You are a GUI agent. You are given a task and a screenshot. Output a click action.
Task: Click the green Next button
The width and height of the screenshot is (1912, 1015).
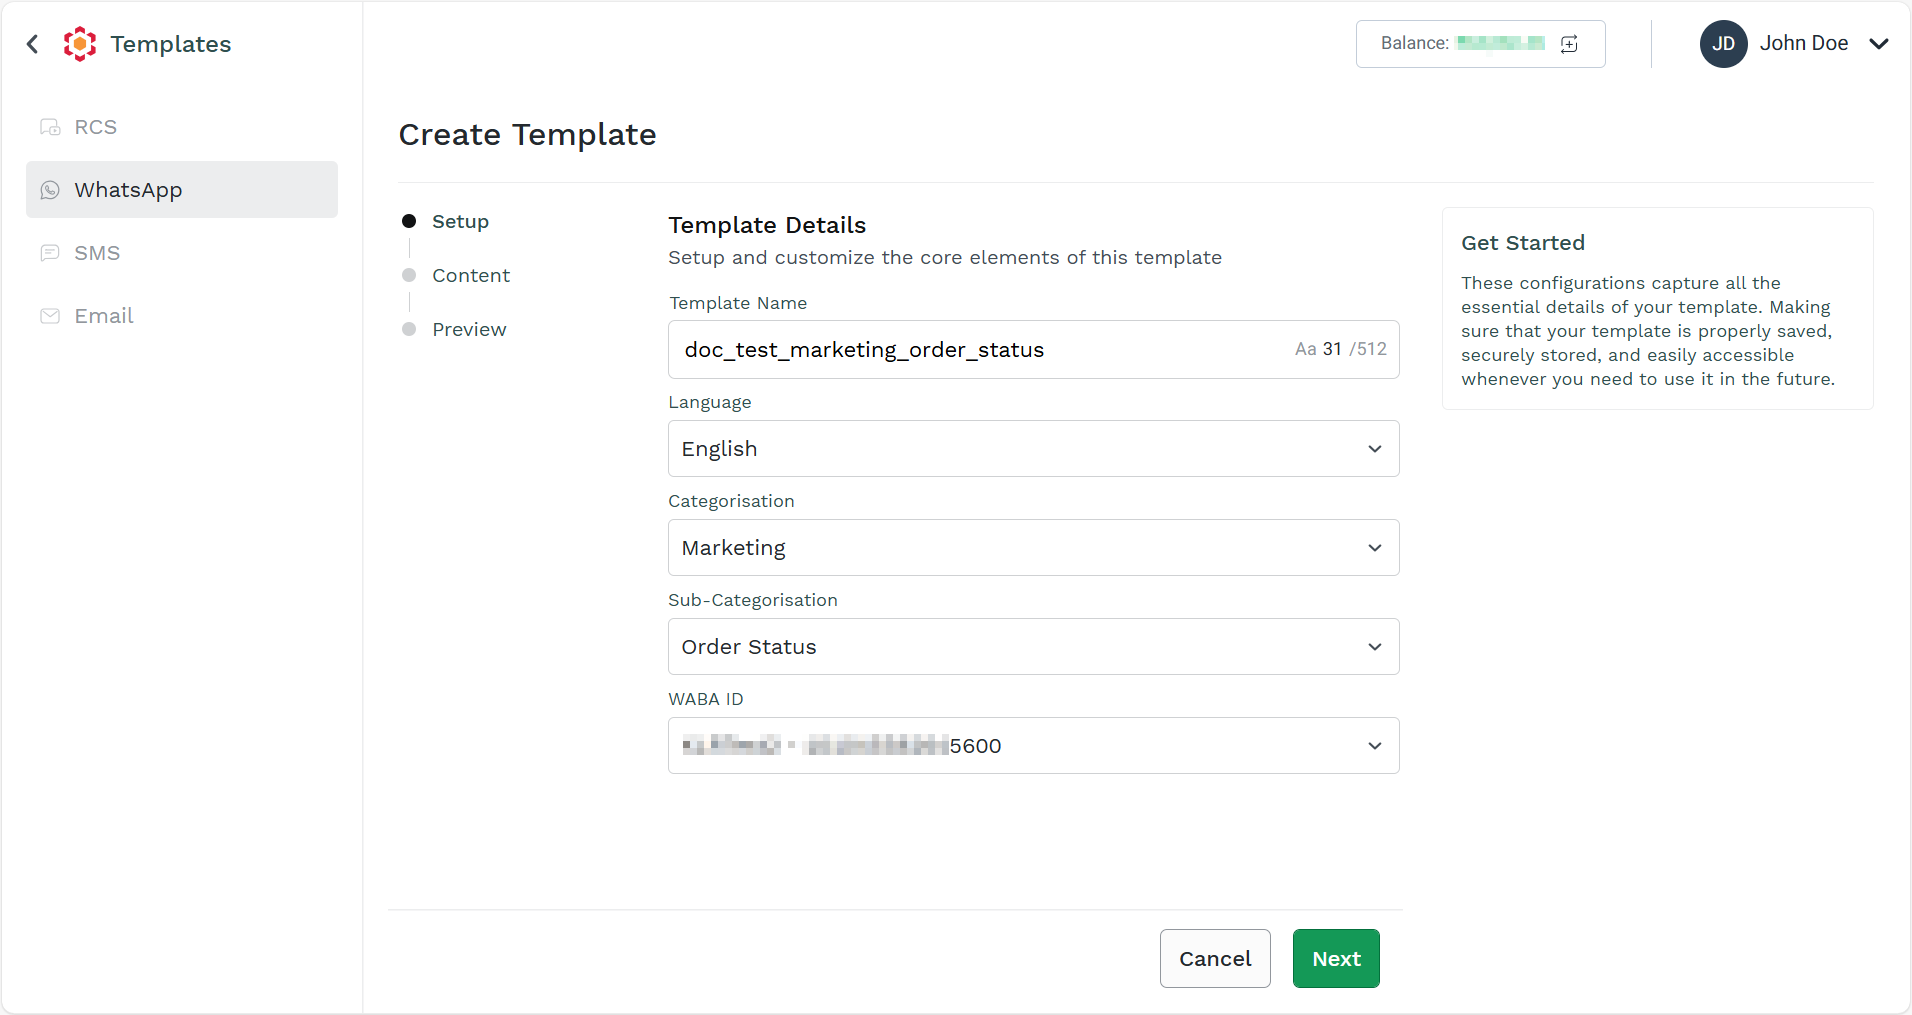tap(1336, 959)
